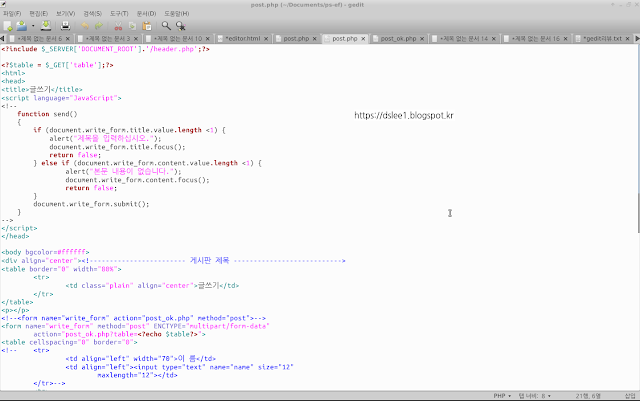Viewport: 640px width, 401px height.
Task: Select inactive post.php tab beside editor.html
Action: [x=296, y=38]
